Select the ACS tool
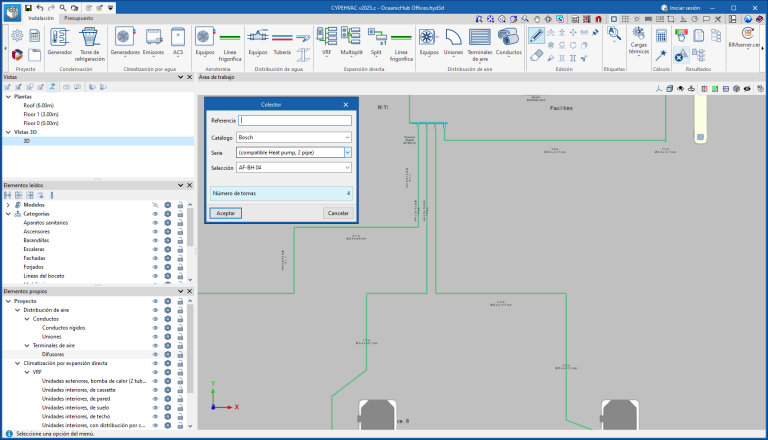 (178, 41)
